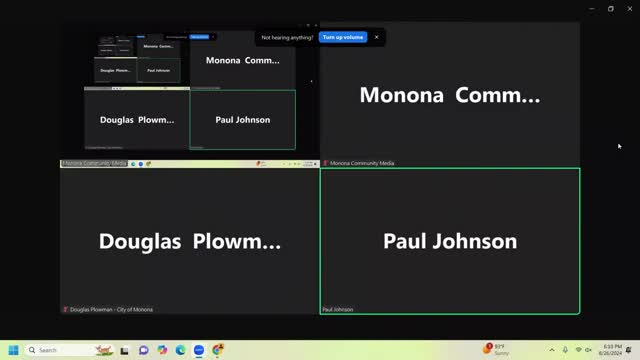Open the Task View icon in the taskbar
Screen dimensions: 640x360
click(124, 350)
